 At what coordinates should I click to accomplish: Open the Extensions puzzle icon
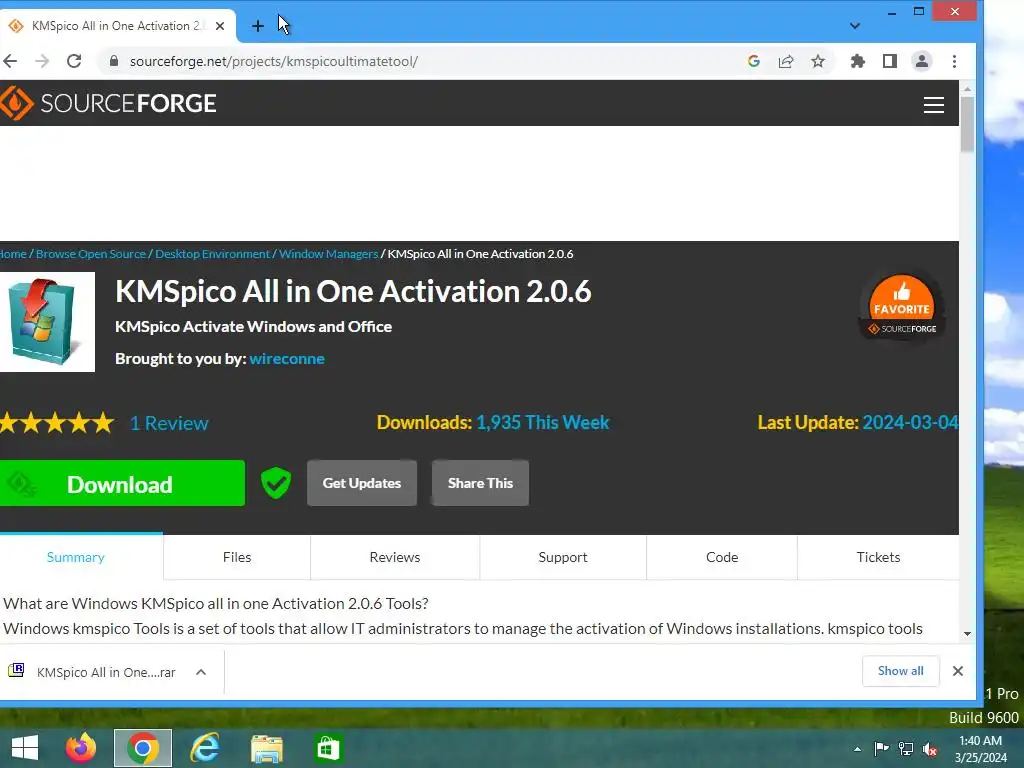[857, 61]
